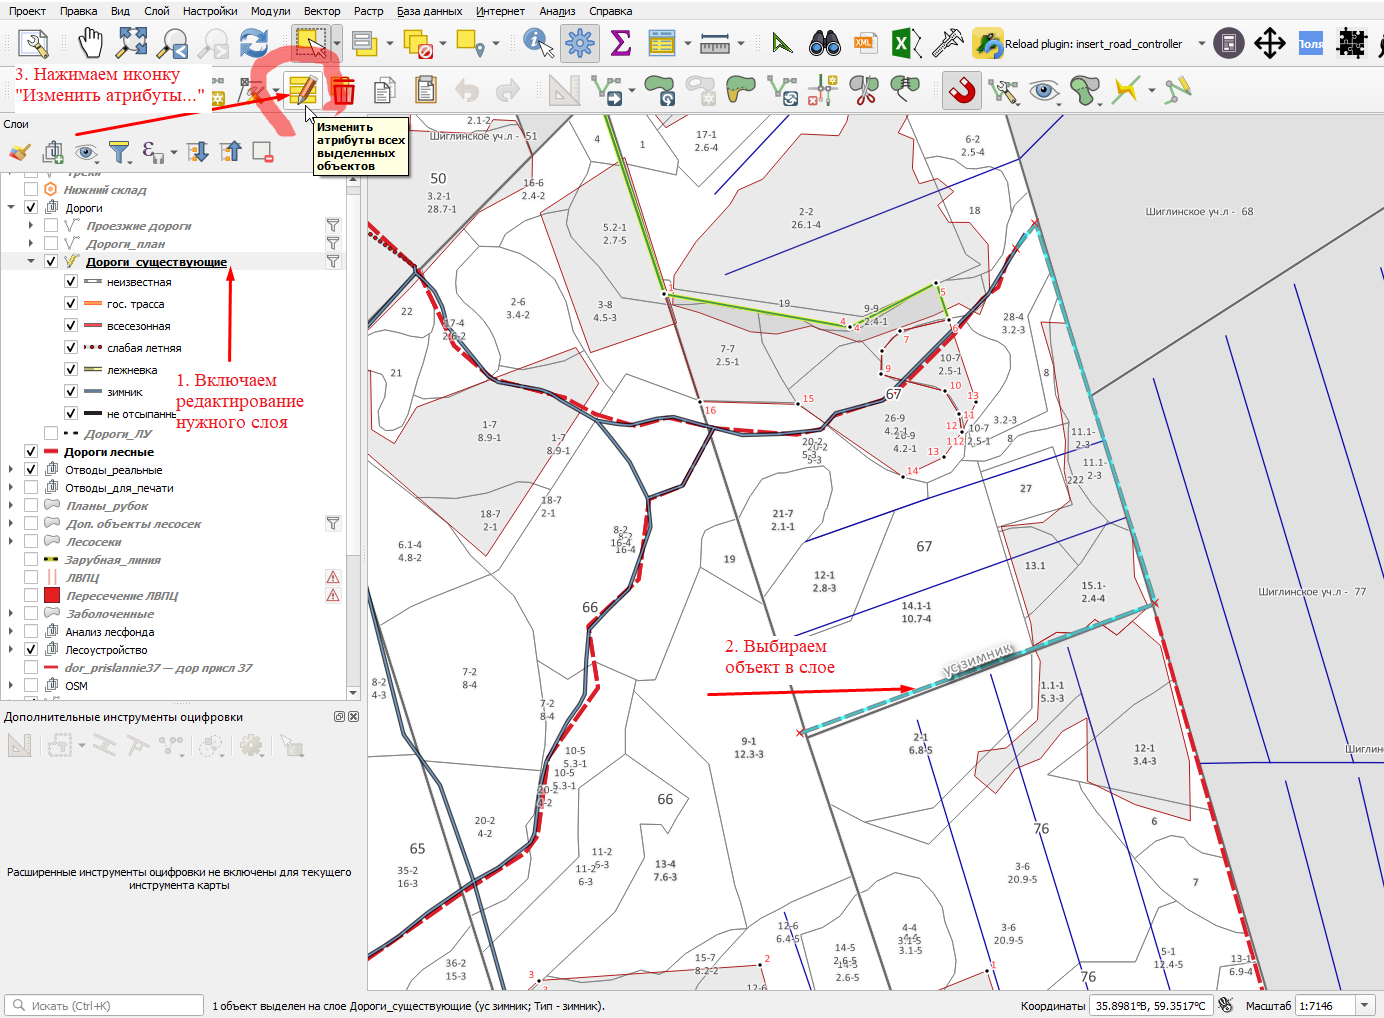Screen dimensions: 1384x1018
Task: Click the four-arrow move icon
Action: pos(1270,43)
